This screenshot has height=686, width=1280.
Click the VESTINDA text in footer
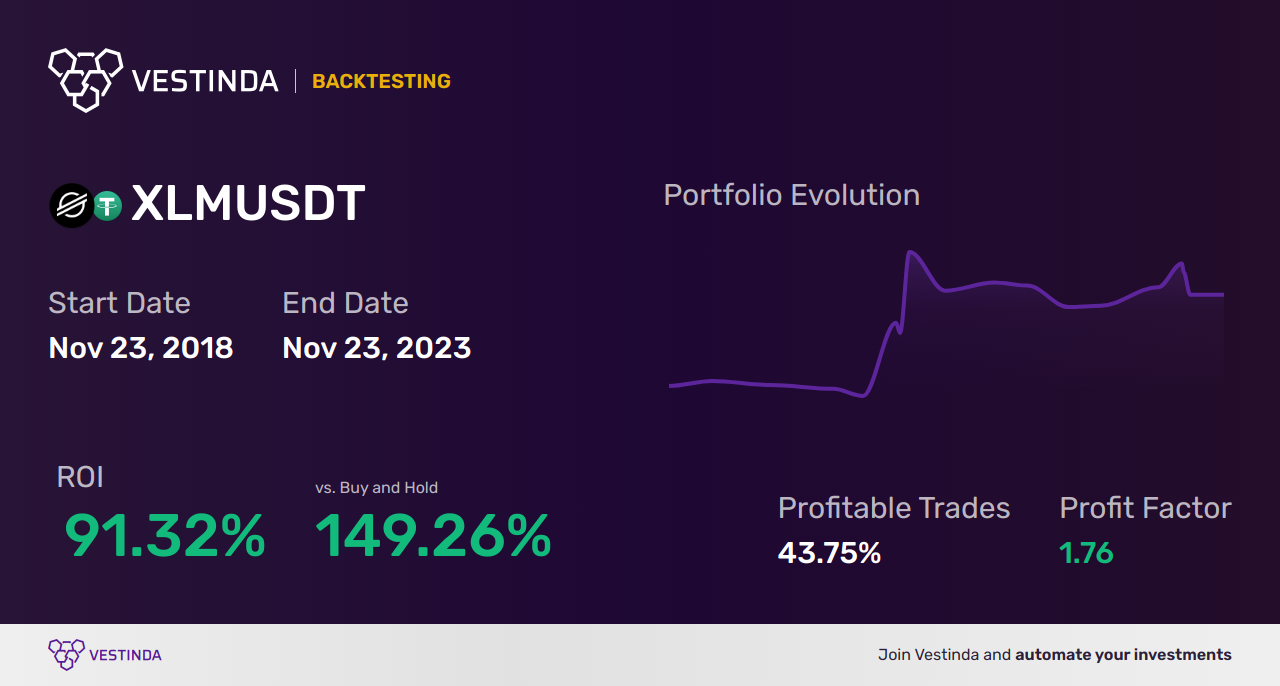125,655
